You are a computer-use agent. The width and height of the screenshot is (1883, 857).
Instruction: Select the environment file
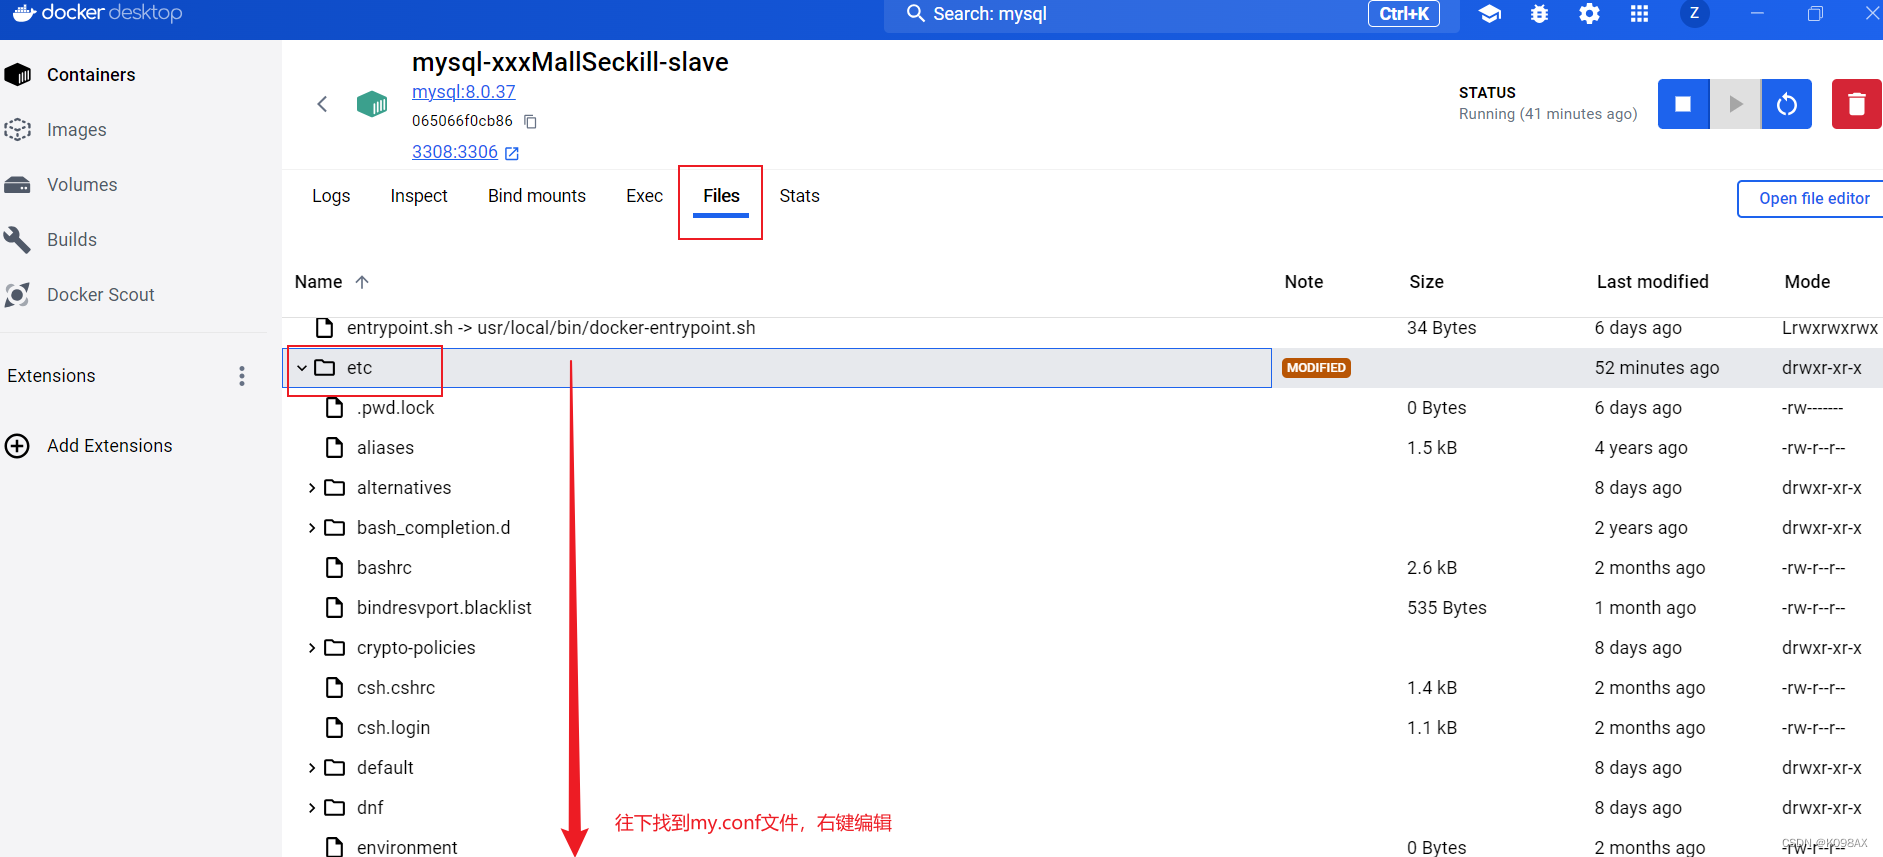pyautogui.click(x=407, y=847)
